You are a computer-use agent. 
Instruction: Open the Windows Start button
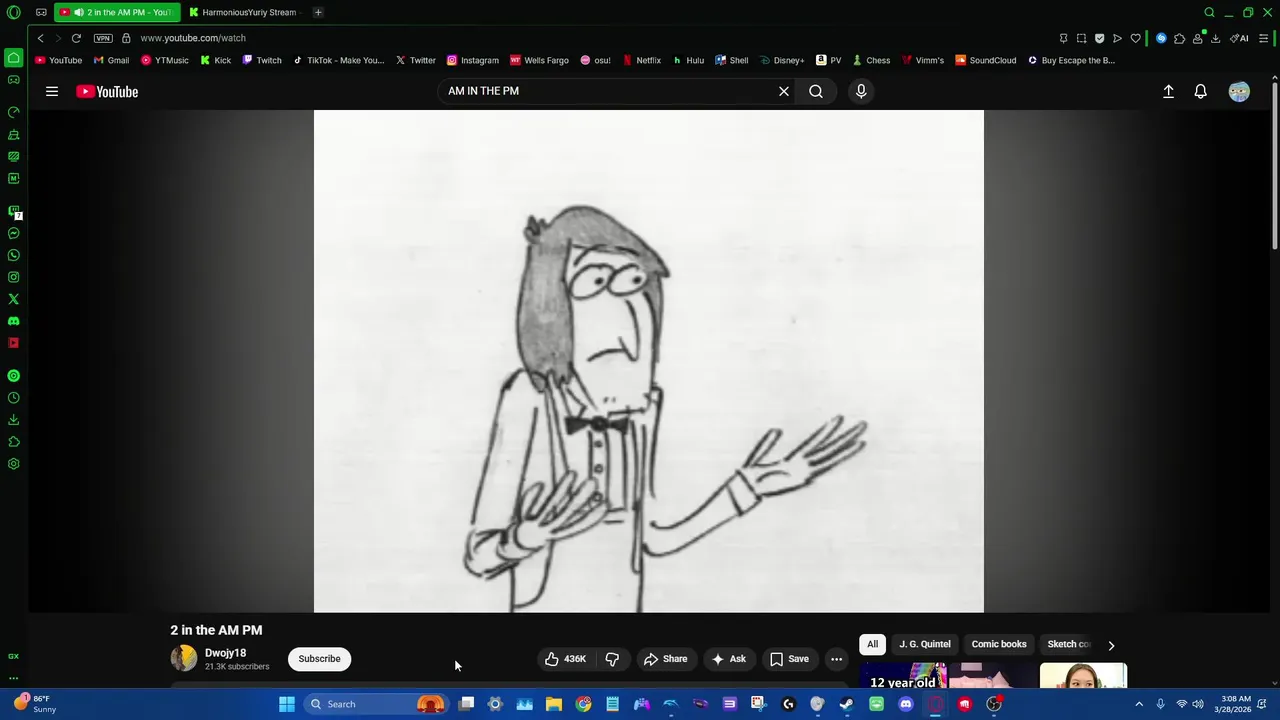(x=287, y=704)
